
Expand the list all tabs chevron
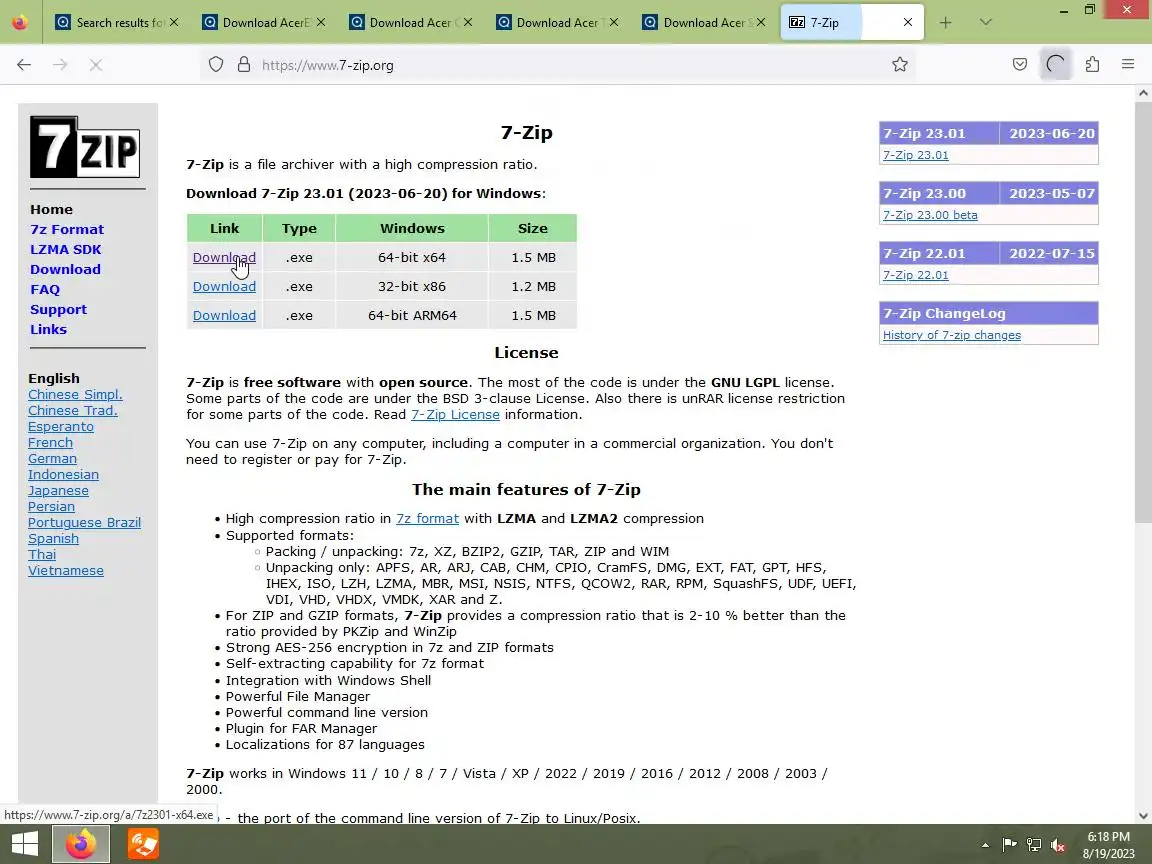[986, 23]
